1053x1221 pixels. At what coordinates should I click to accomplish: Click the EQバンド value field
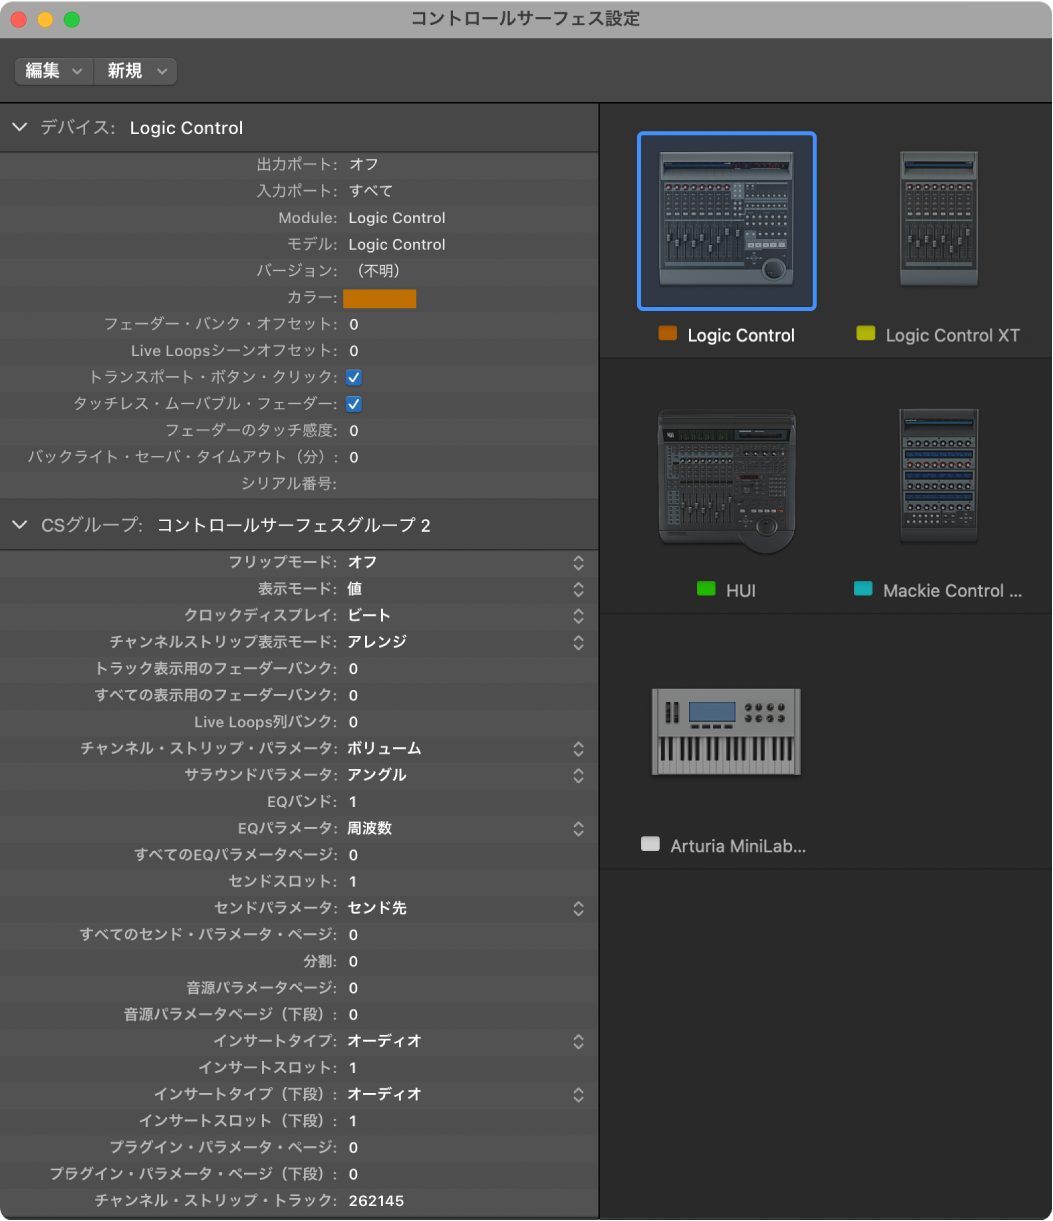[x=354, y=802]
